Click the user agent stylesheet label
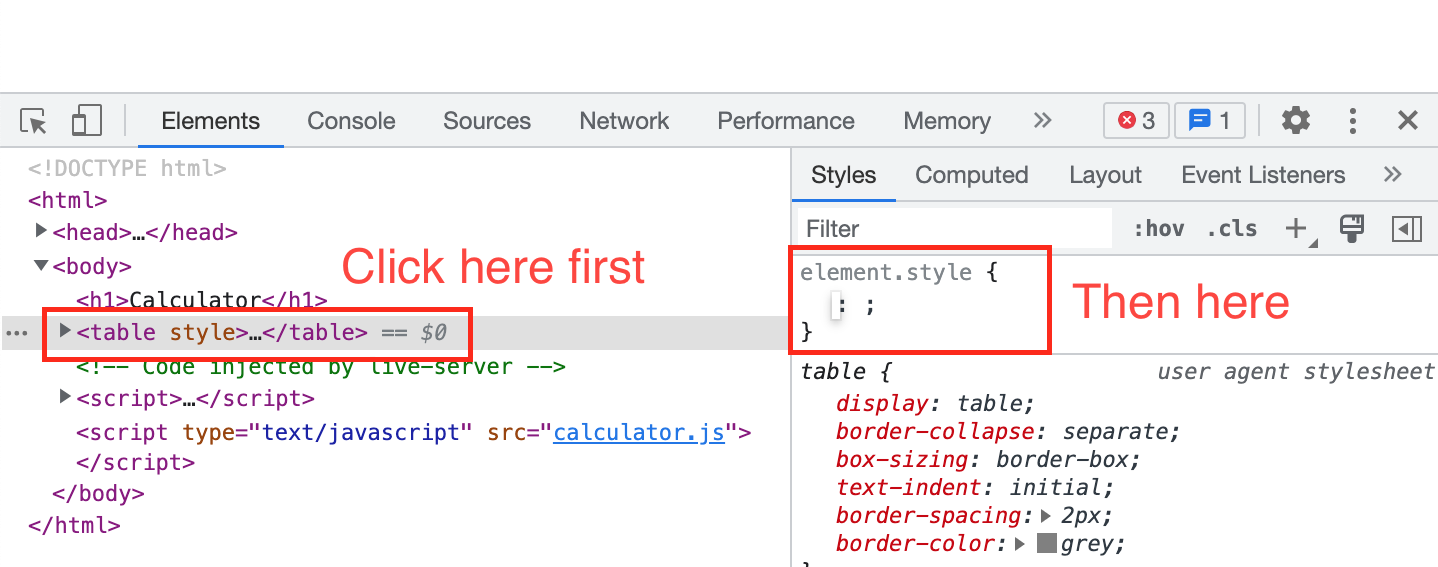Screen dimensions: 1438x567 (x=1297, y=372)
